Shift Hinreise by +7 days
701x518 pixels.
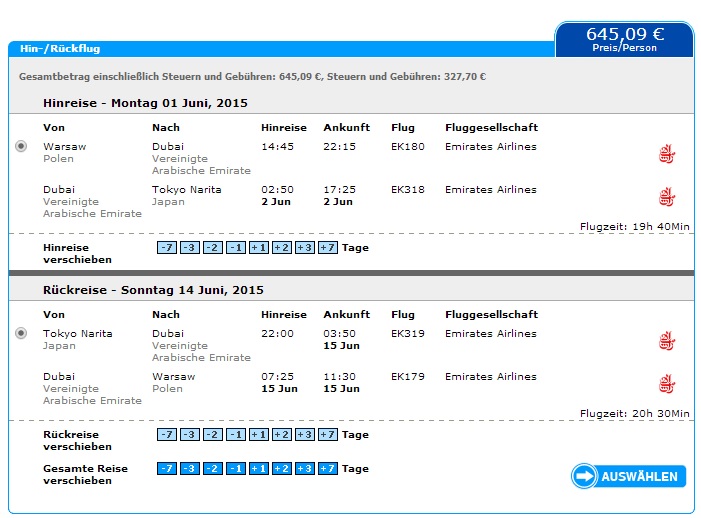328,248
